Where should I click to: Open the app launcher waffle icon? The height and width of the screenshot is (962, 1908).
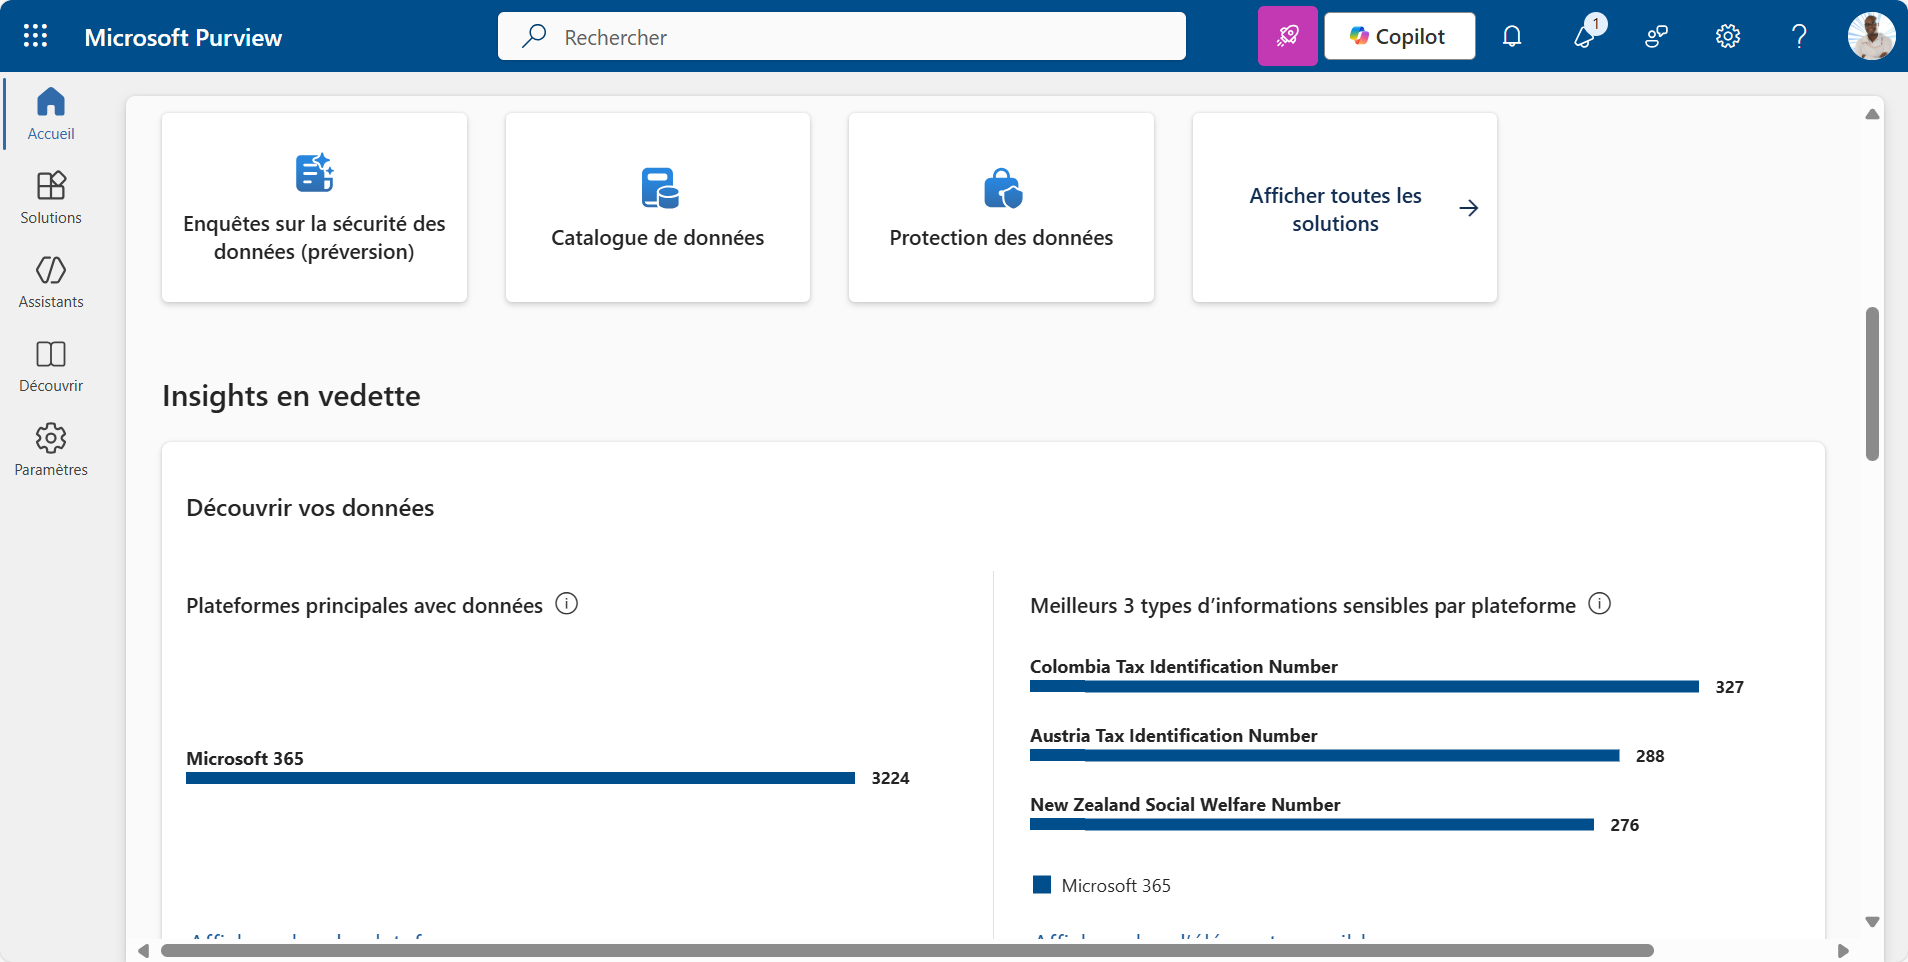[x=35, y=36]
